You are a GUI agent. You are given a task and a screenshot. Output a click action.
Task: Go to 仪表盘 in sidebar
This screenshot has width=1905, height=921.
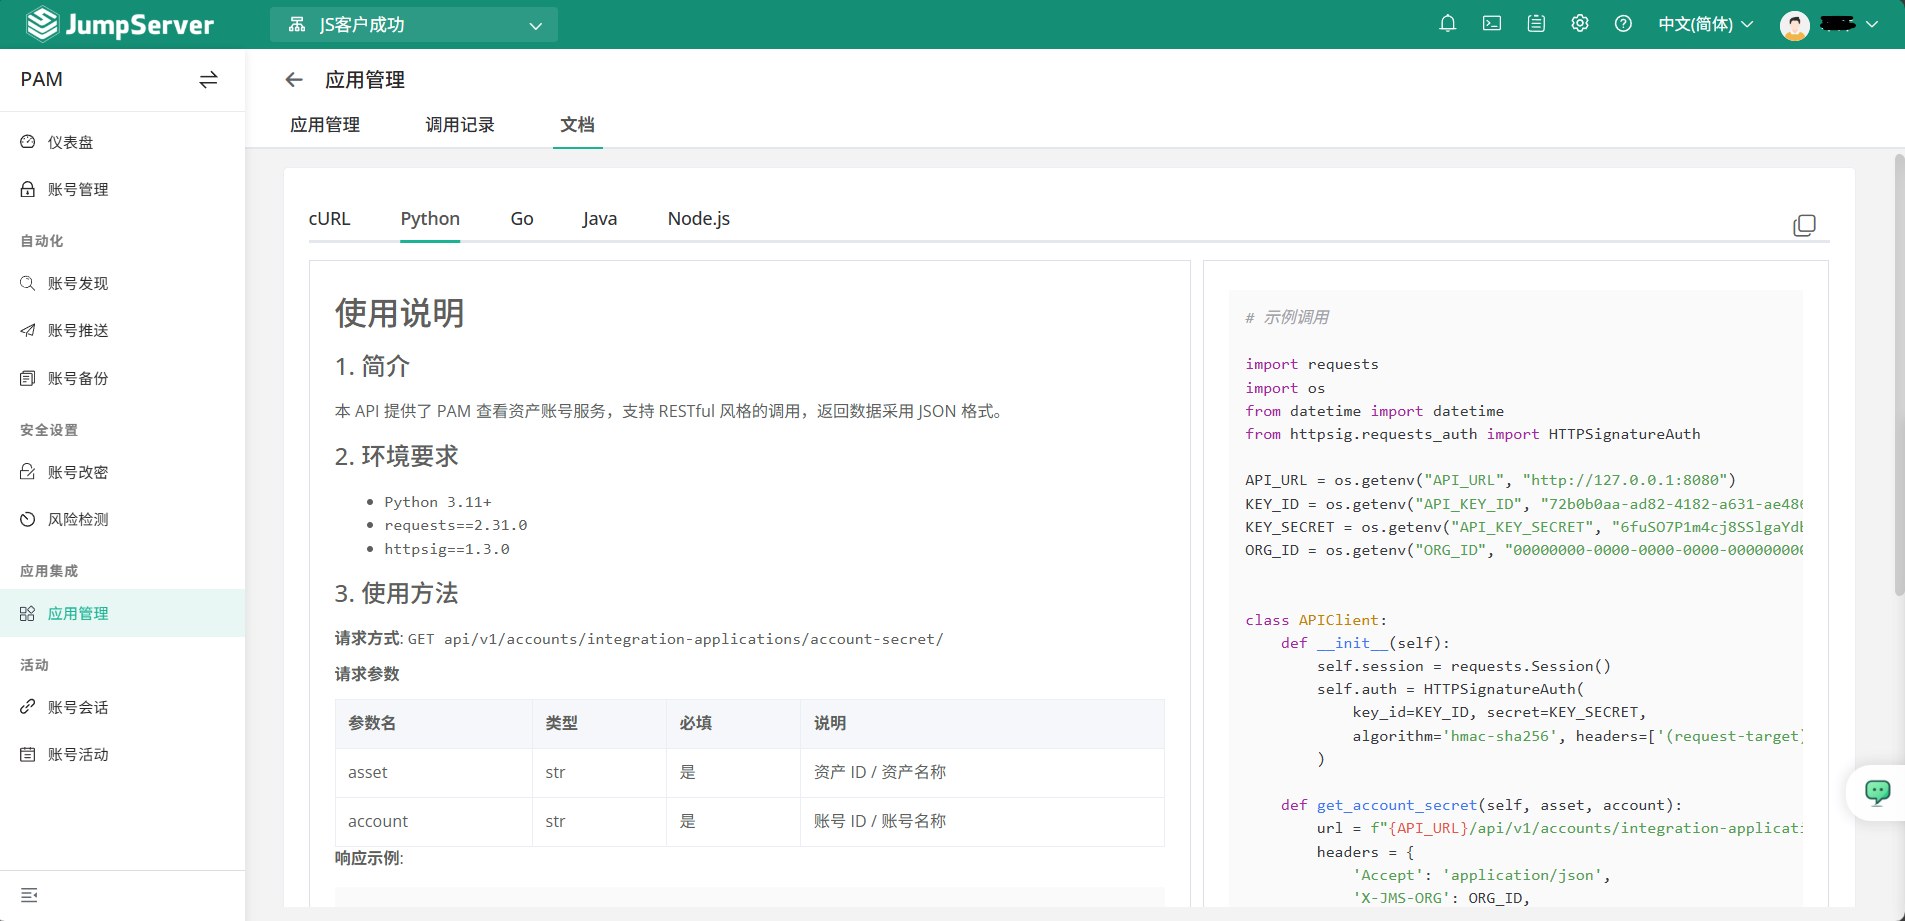pyautogui.click(x=122, y=142)
